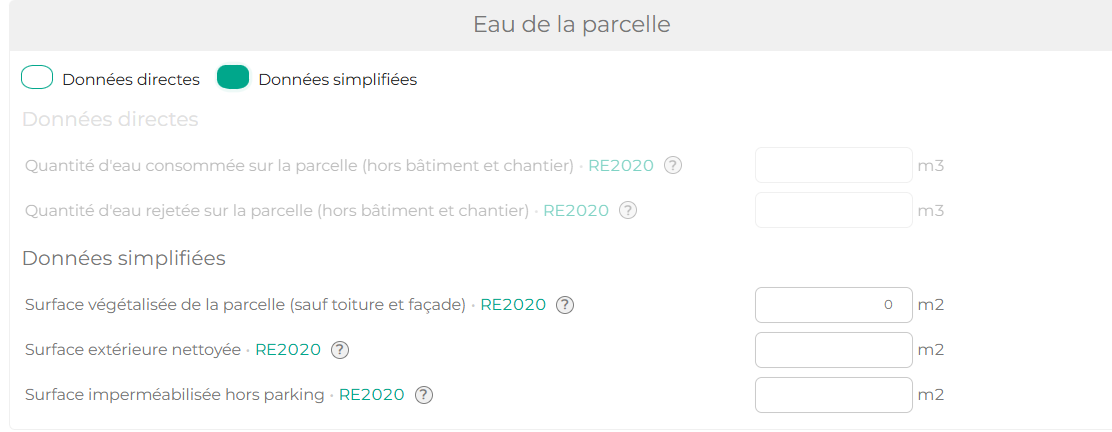Open help for water consumed on parcel

[x=673, y=166]
